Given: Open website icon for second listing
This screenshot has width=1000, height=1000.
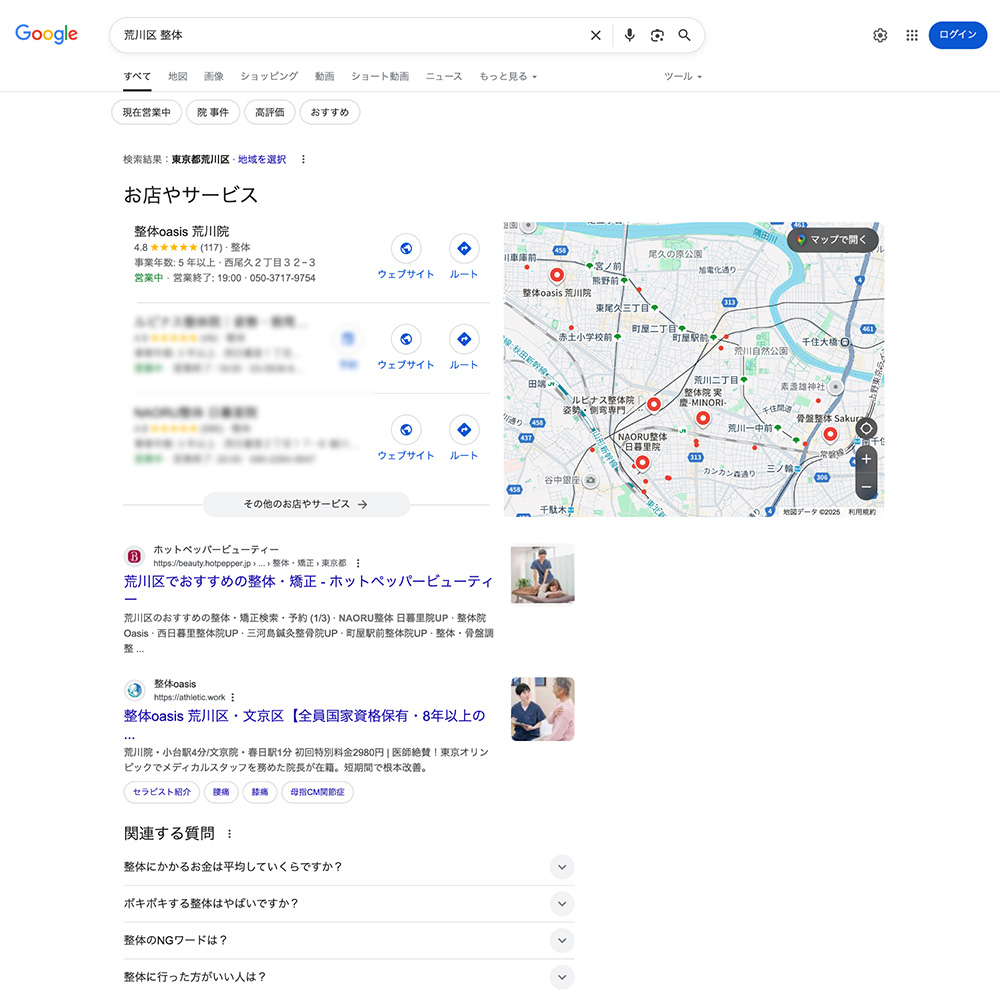Looking at the screenshot, I should click(x=406, y=339).
